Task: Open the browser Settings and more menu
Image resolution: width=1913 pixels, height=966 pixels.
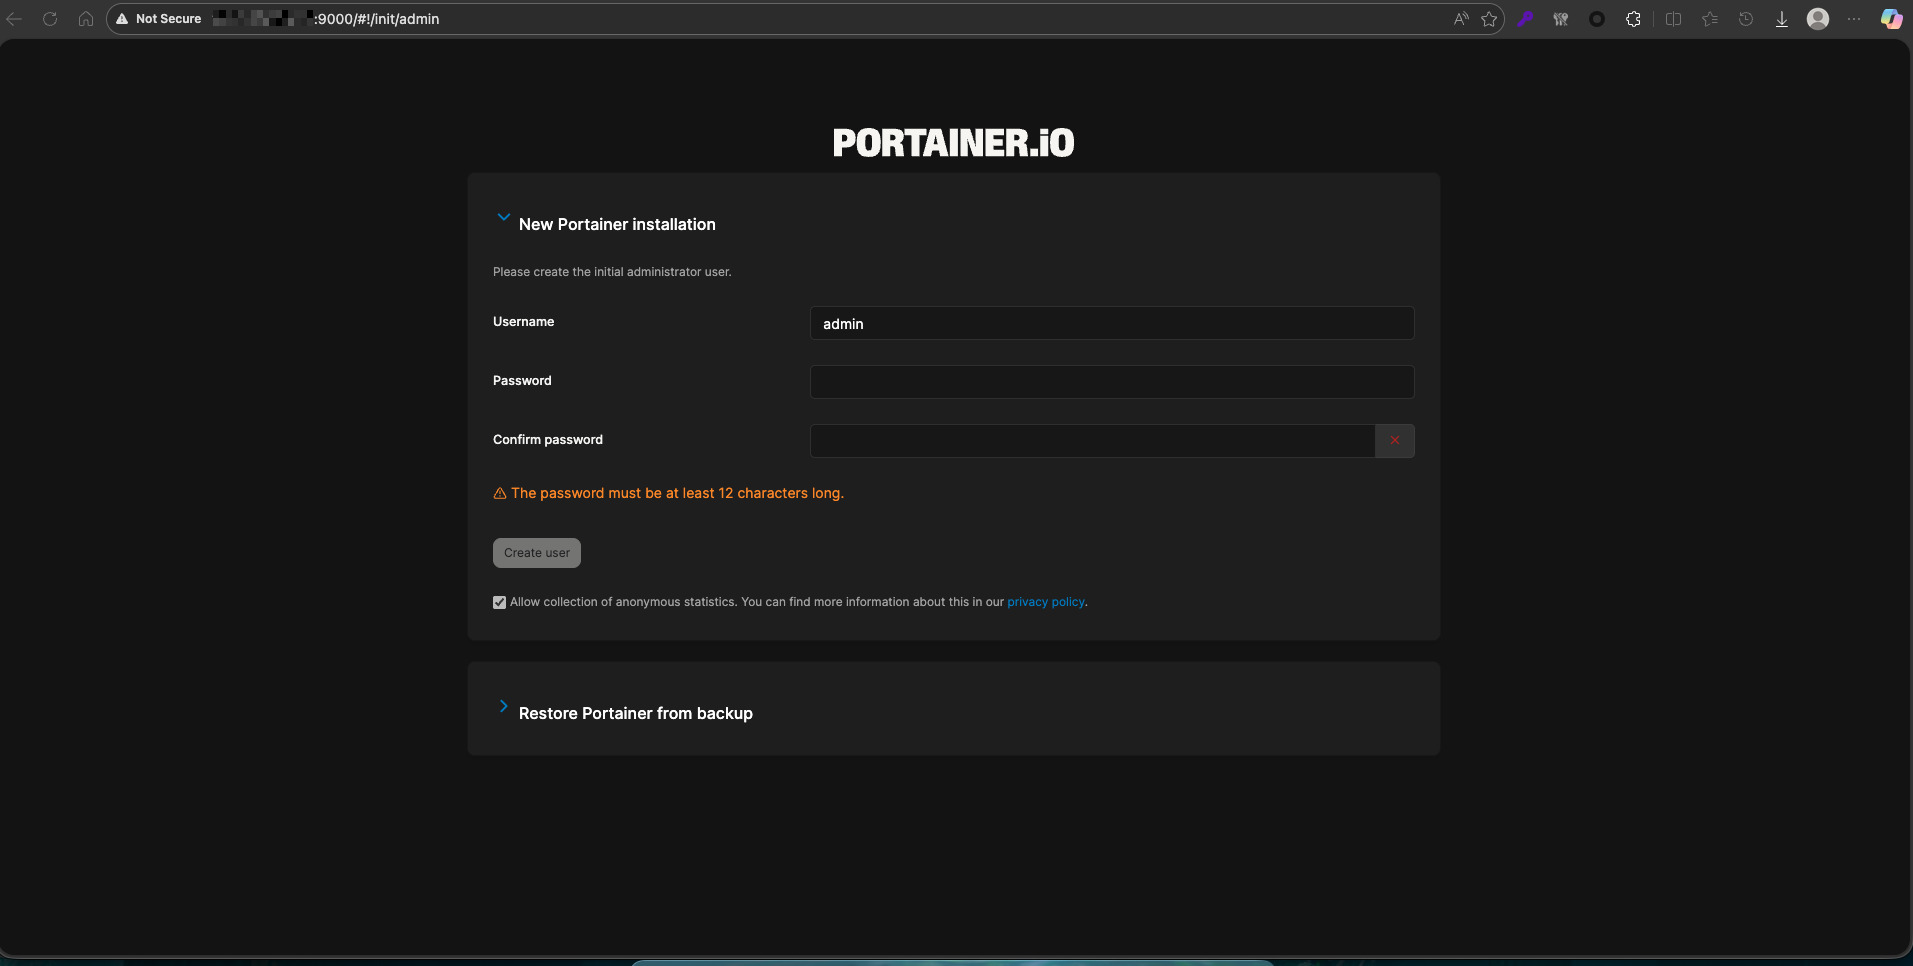Action: tap(1854, 19)
